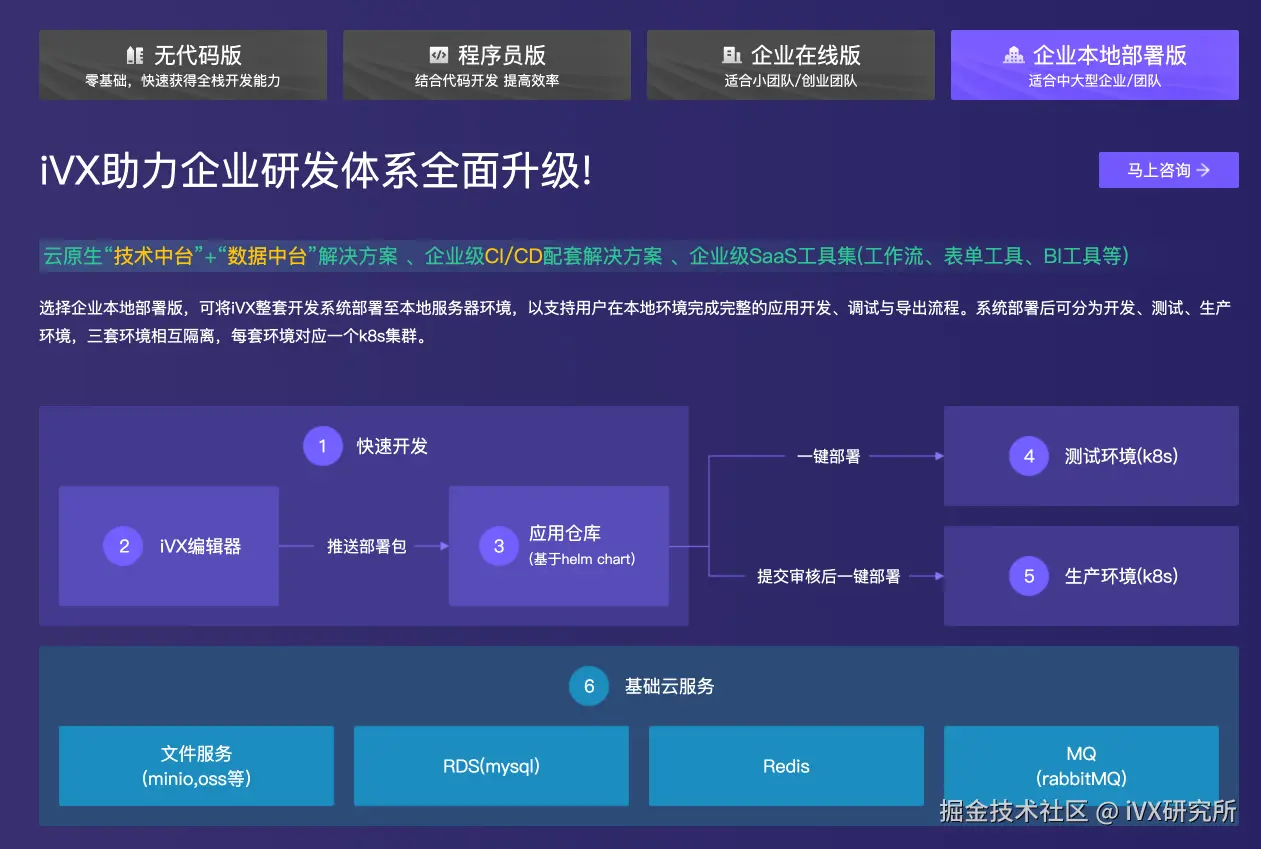Click the 零基础，快速获得全栈开发能力 subtitle
Screen dimensions: 1261x849
click(183, 81)
